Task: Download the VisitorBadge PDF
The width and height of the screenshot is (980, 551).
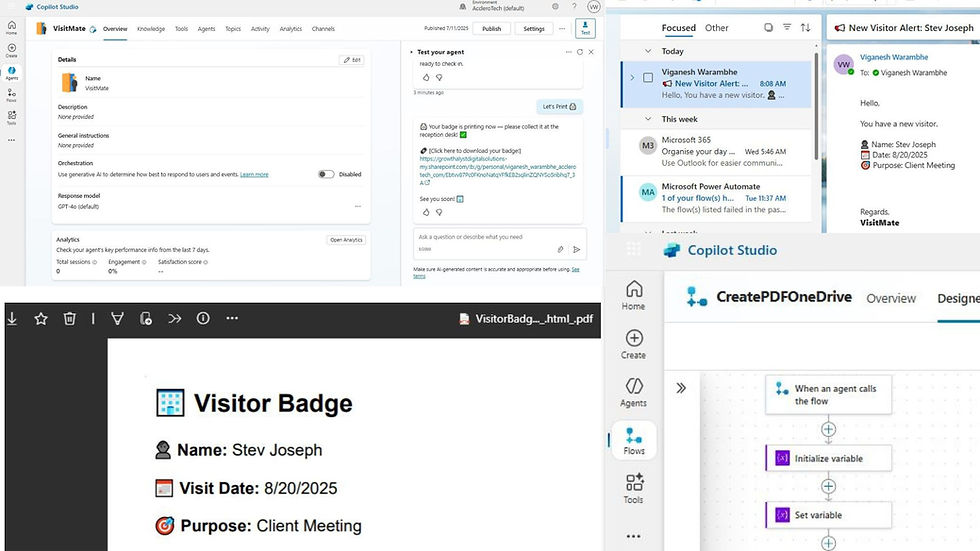Action: pyautogui.click(x=12, y=319)
